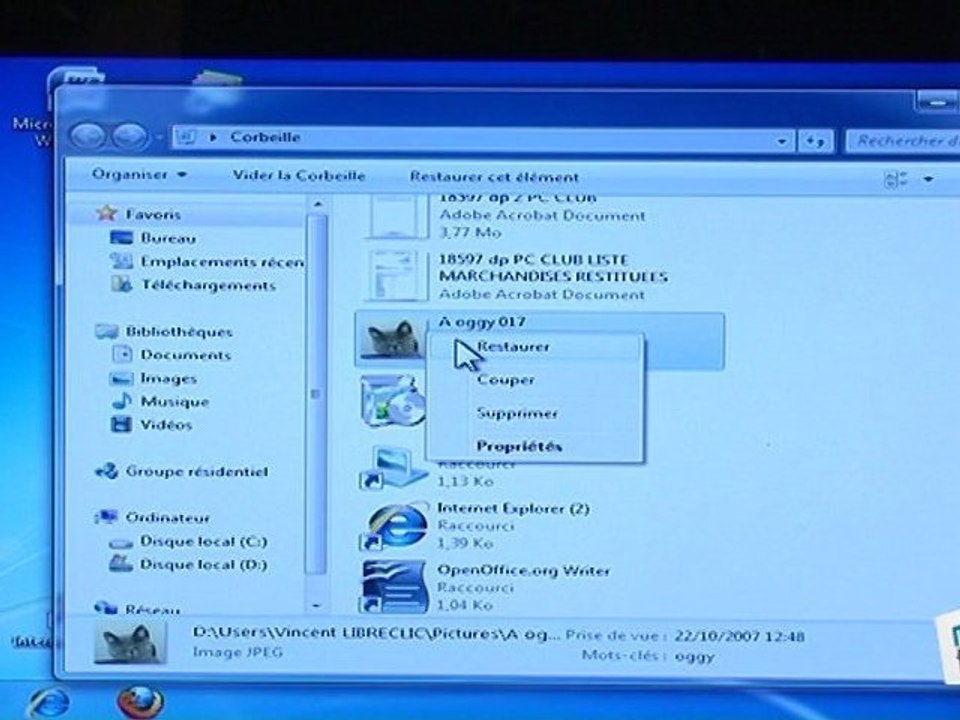Open Disque local (C:)
This screenshot has width=960, height=720.
189,542
